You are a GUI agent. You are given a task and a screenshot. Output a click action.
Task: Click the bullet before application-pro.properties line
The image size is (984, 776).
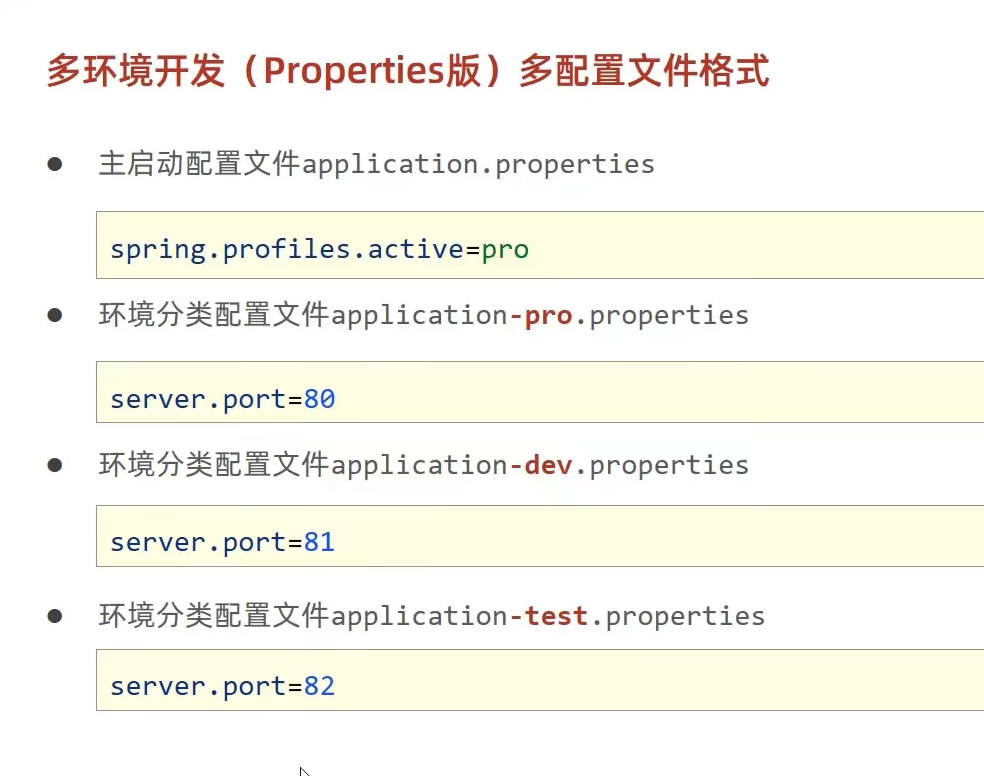click(x=55, y=315)
